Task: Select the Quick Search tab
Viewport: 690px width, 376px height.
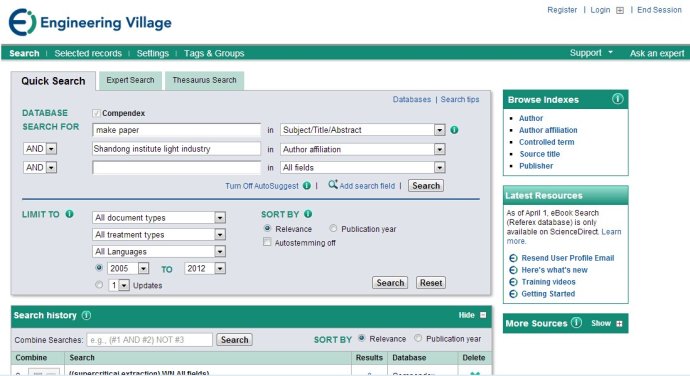Action: click(x=53, y=81)
